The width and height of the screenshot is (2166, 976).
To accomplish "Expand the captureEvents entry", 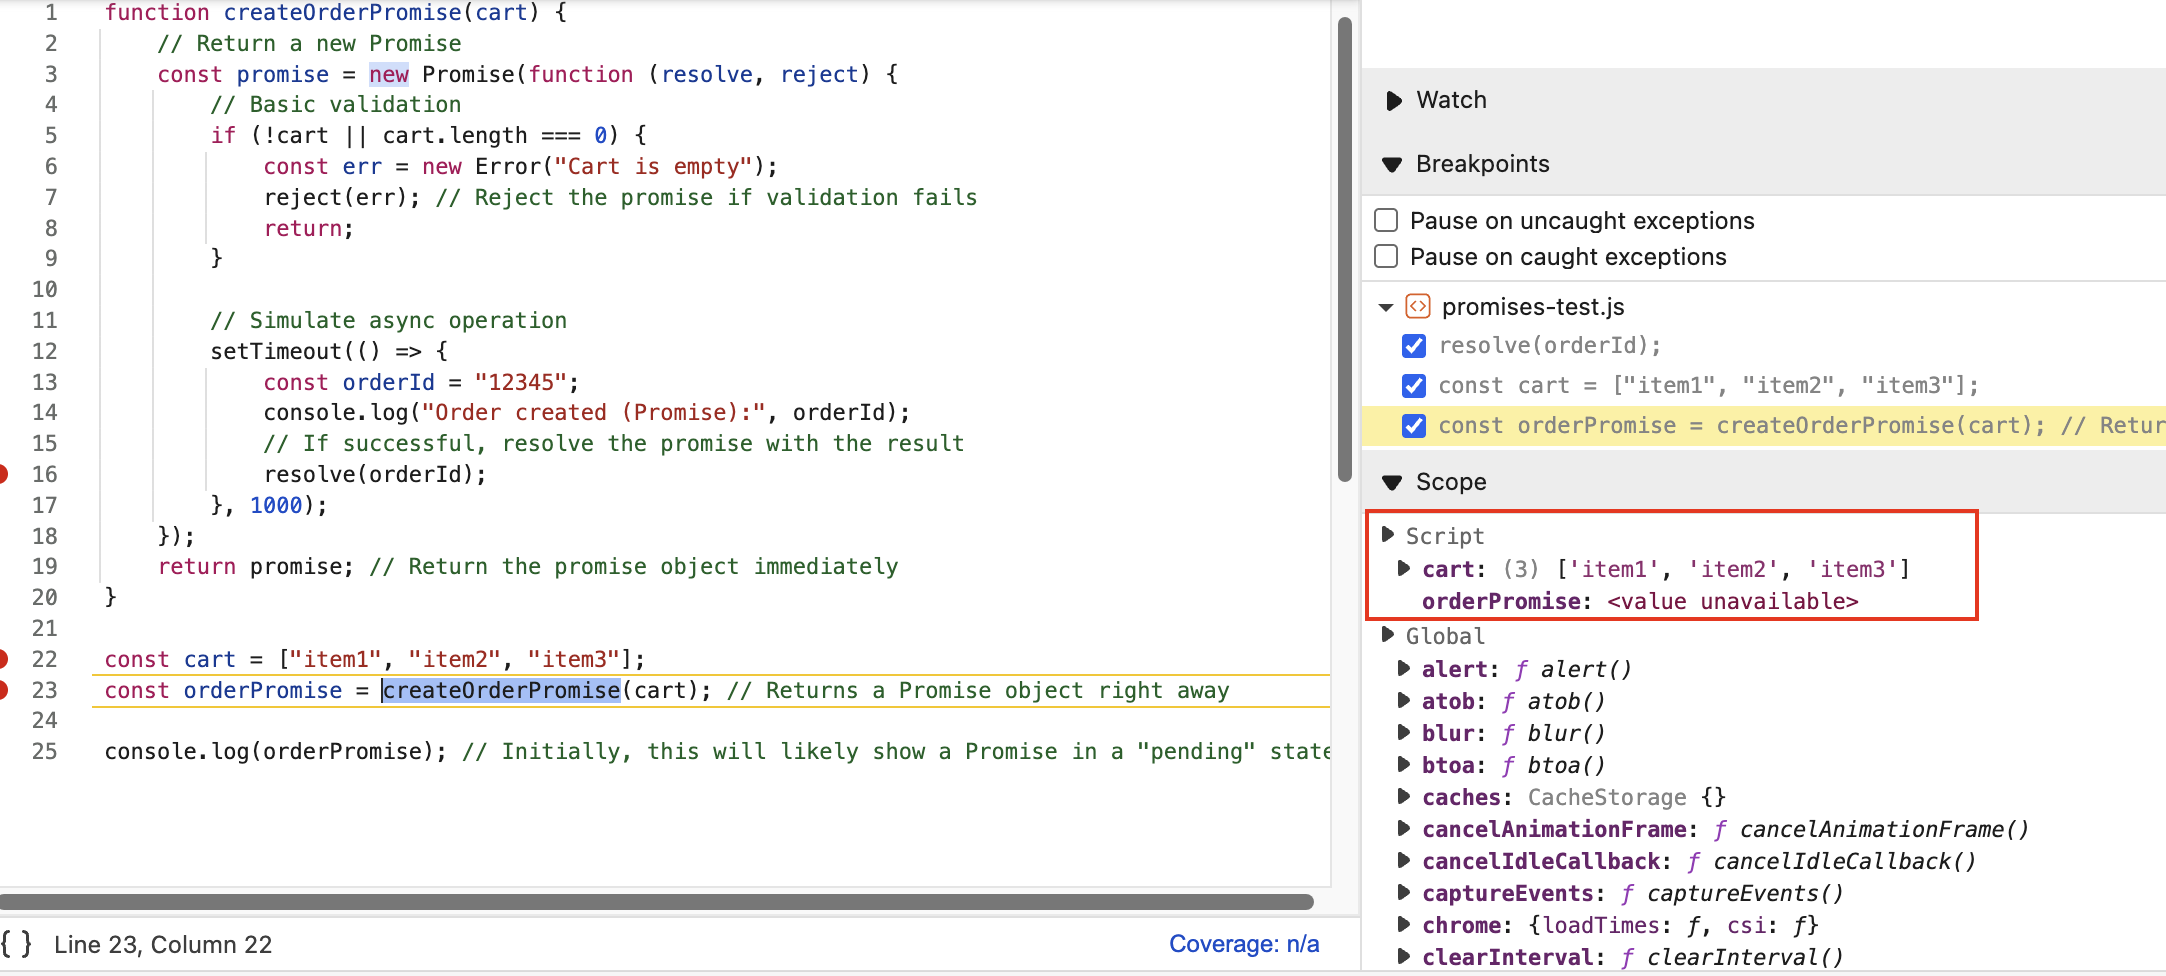I will point(1404,892).
